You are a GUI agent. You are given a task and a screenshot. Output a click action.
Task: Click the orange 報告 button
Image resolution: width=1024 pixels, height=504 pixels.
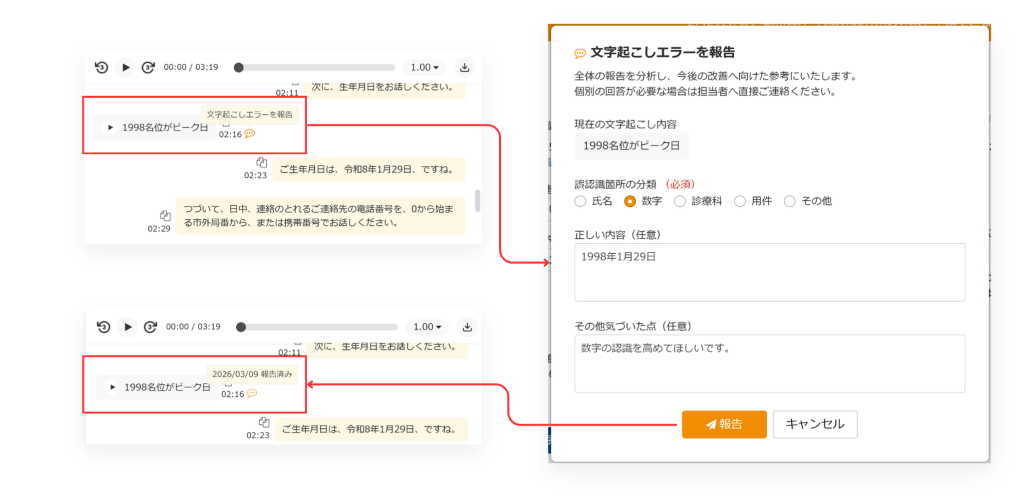[724, 424]
